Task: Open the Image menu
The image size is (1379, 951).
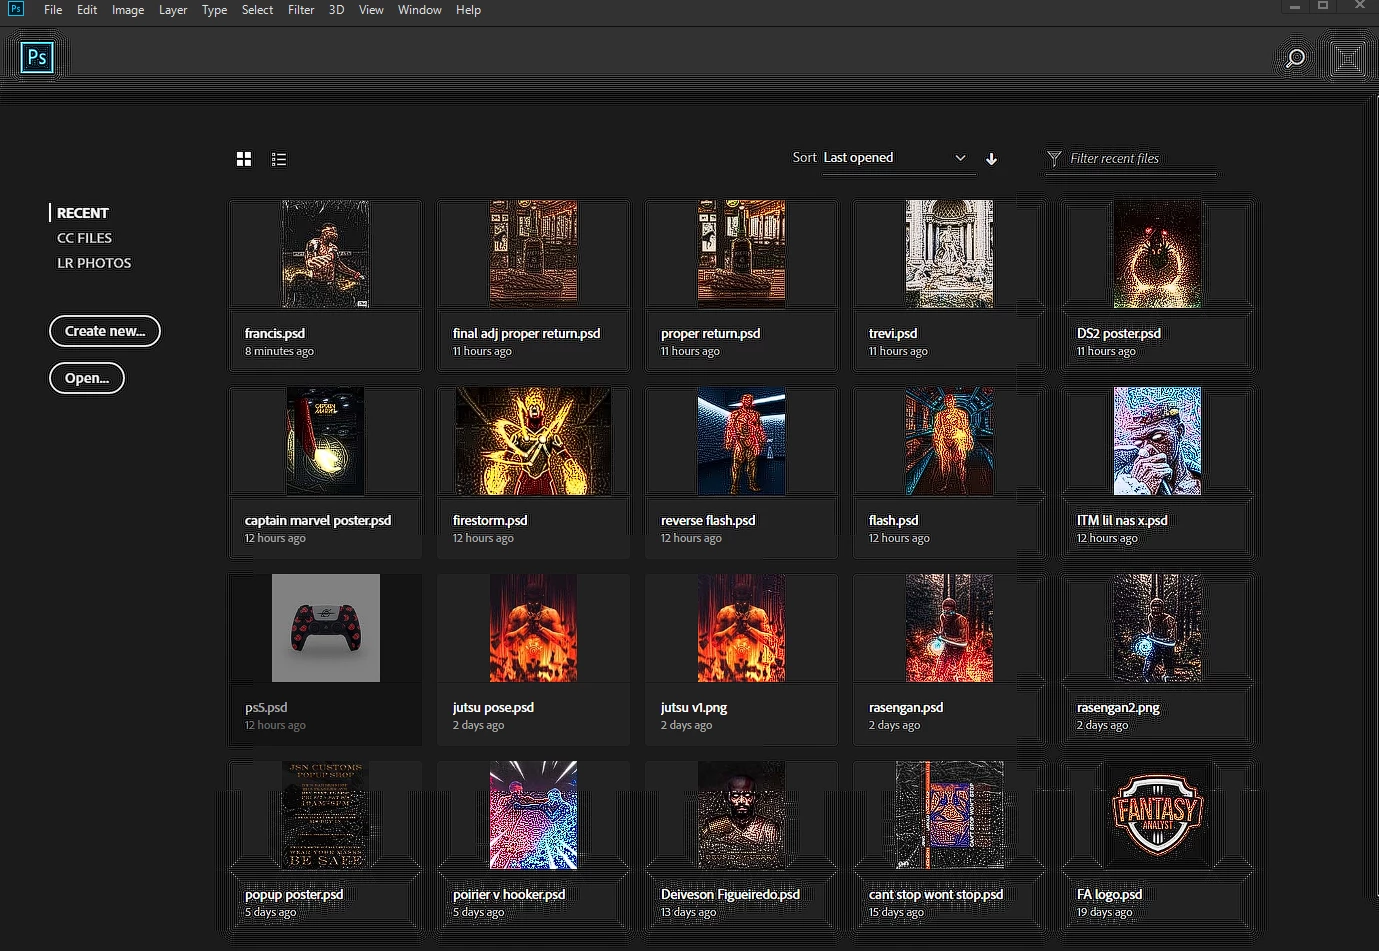Action: 128,10
